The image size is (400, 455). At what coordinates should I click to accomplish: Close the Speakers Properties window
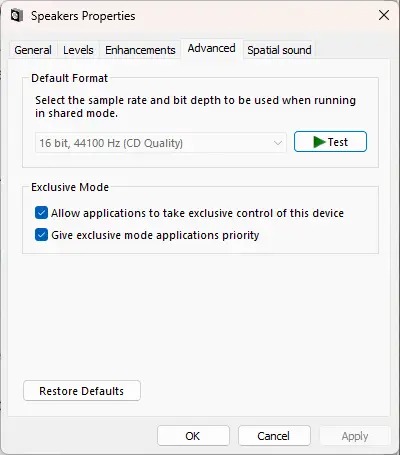(x=384, y=15)
